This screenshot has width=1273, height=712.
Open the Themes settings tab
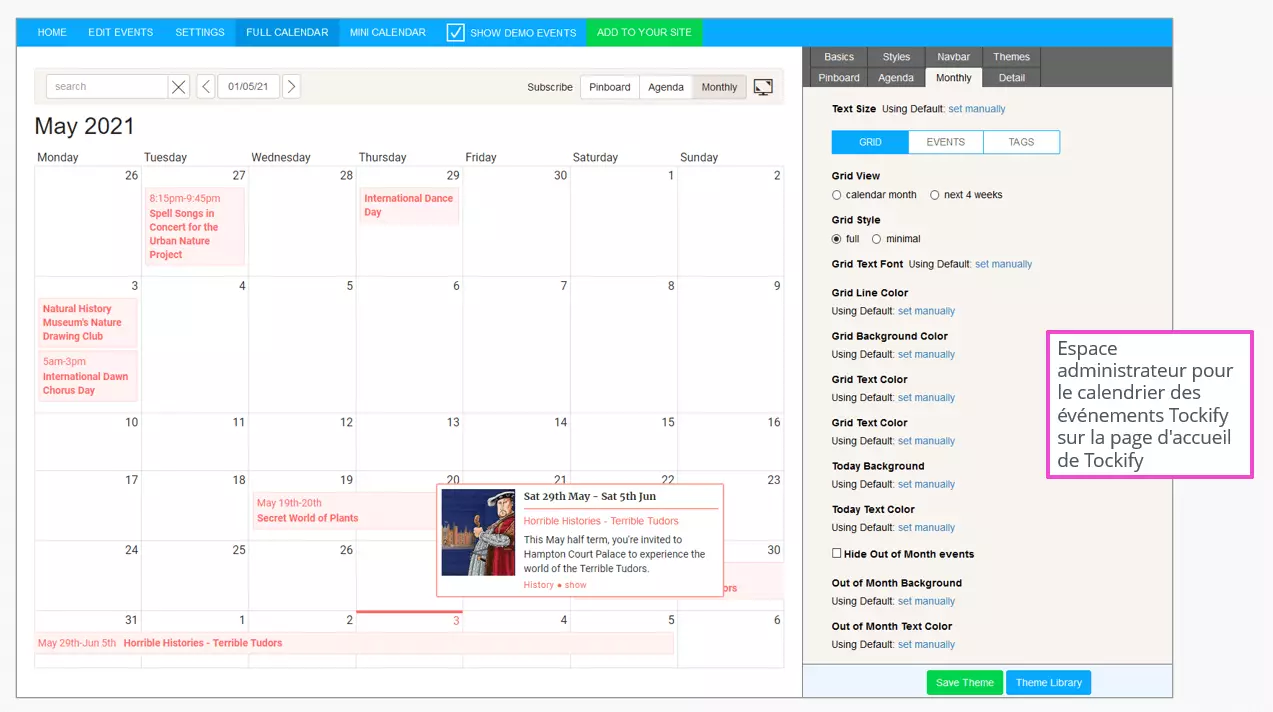(x=1012, y=57)
